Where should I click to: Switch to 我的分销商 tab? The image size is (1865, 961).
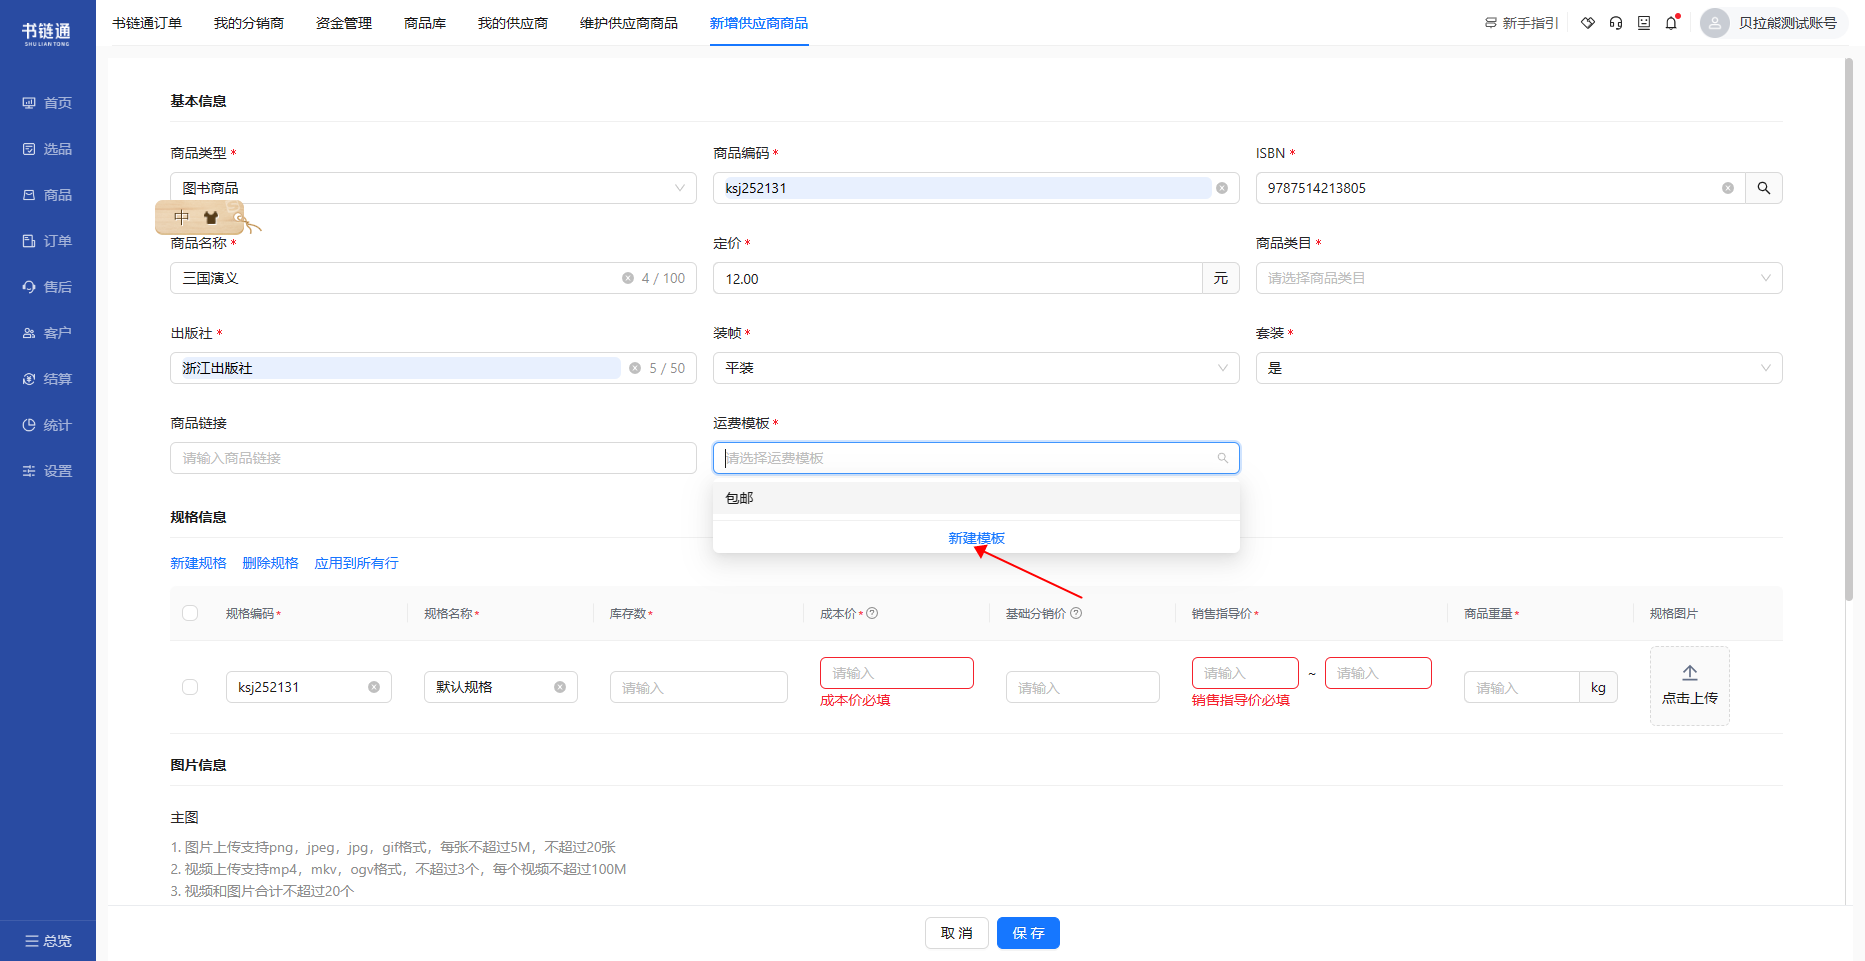tap(249, 23)
